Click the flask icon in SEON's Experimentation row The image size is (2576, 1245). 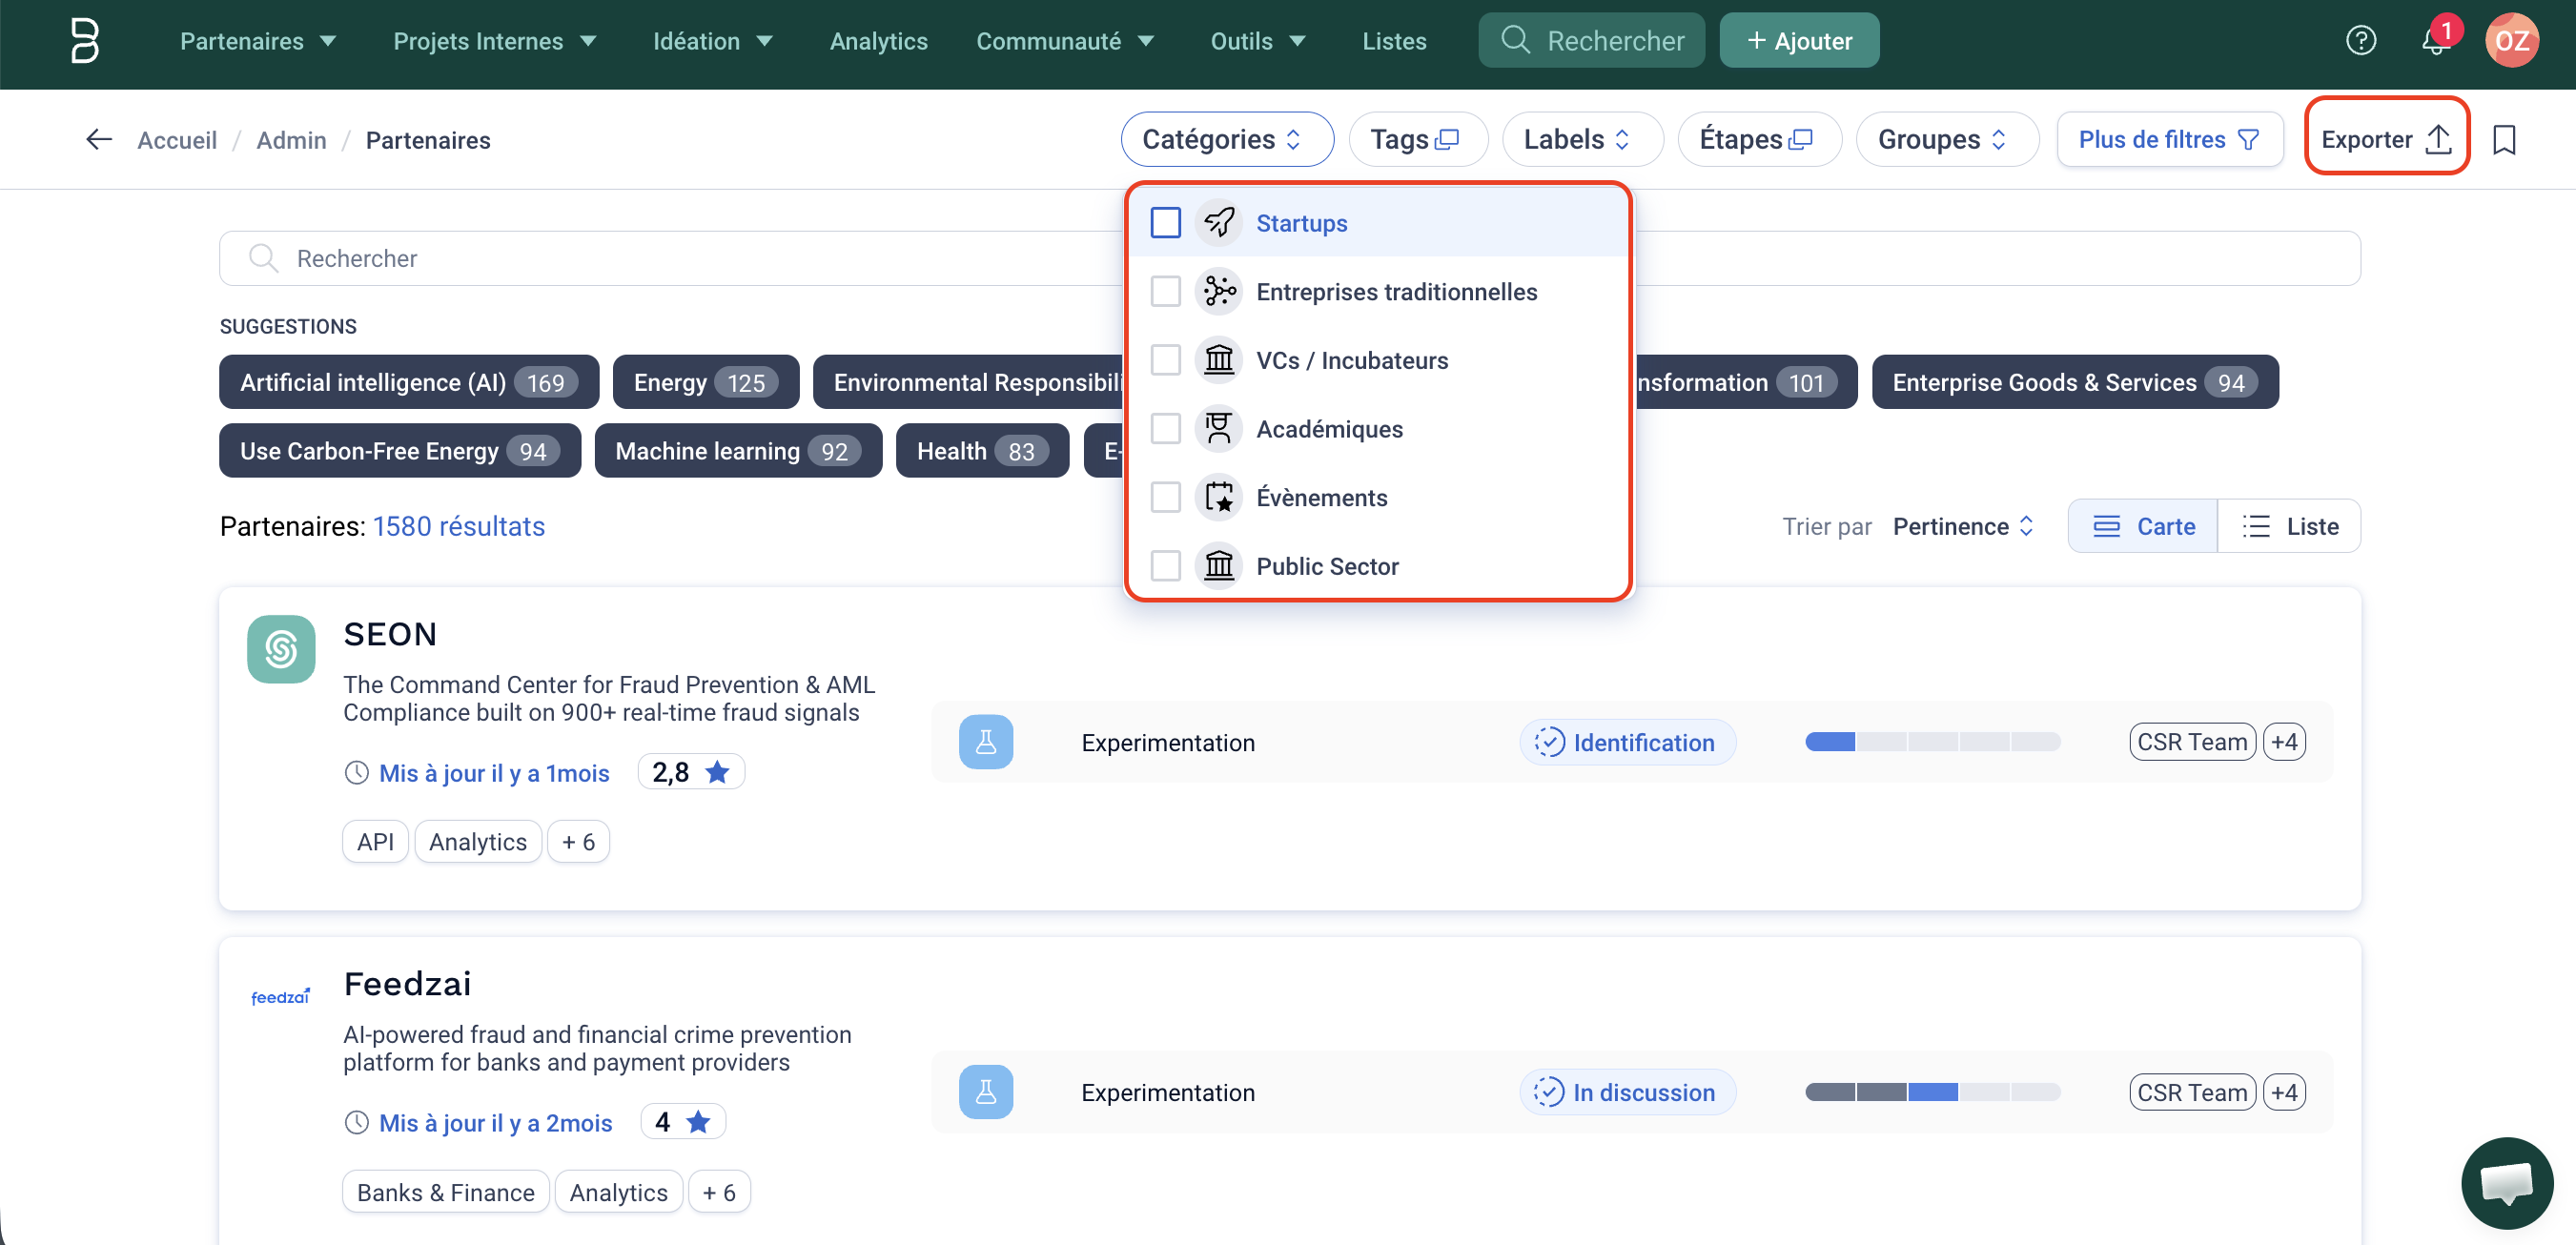click(x=985, y=742)
